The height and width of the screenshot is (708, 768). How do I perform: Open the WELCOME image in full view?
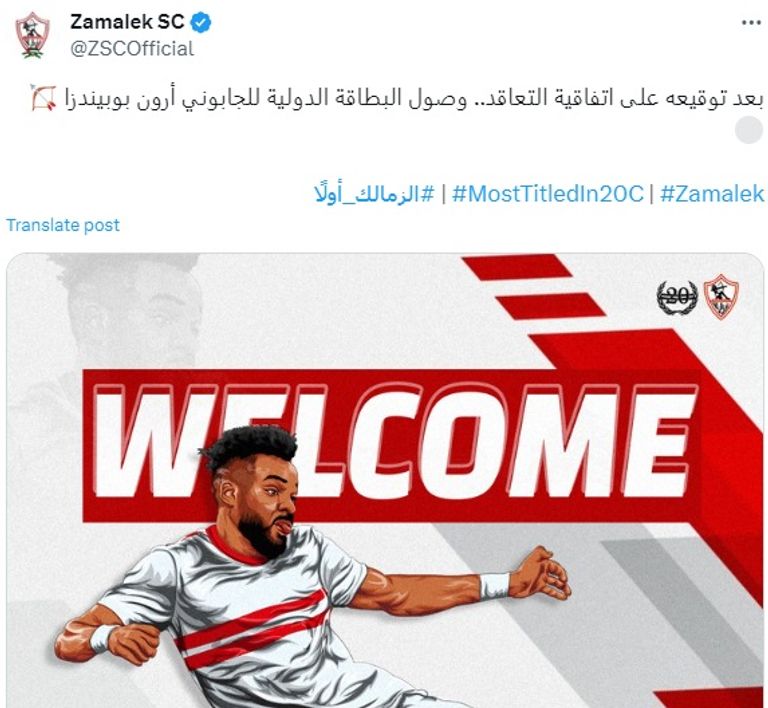(385, 480)
